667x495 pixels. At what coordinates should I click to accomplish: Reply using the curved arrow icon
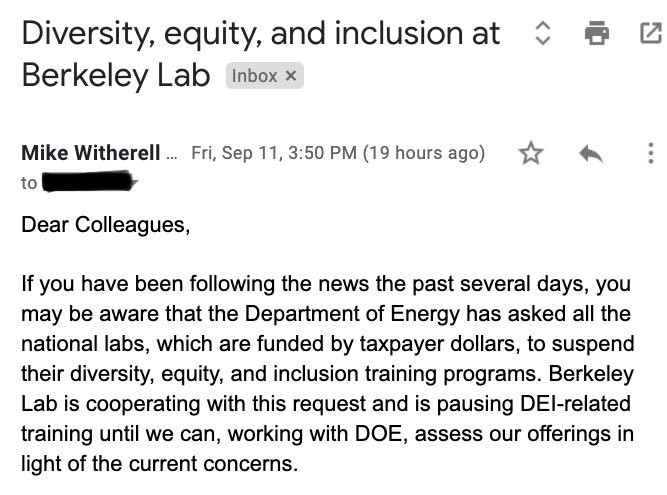click(x=591, y=153)
